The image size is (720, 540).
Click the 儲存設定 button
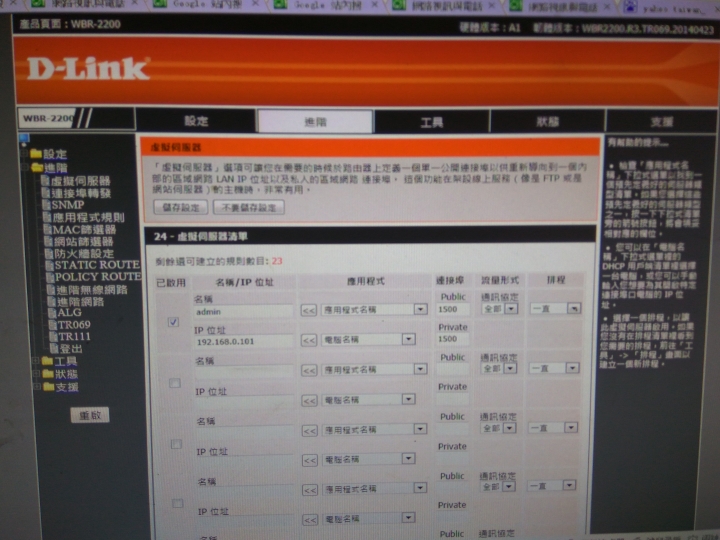pos(181,208)
